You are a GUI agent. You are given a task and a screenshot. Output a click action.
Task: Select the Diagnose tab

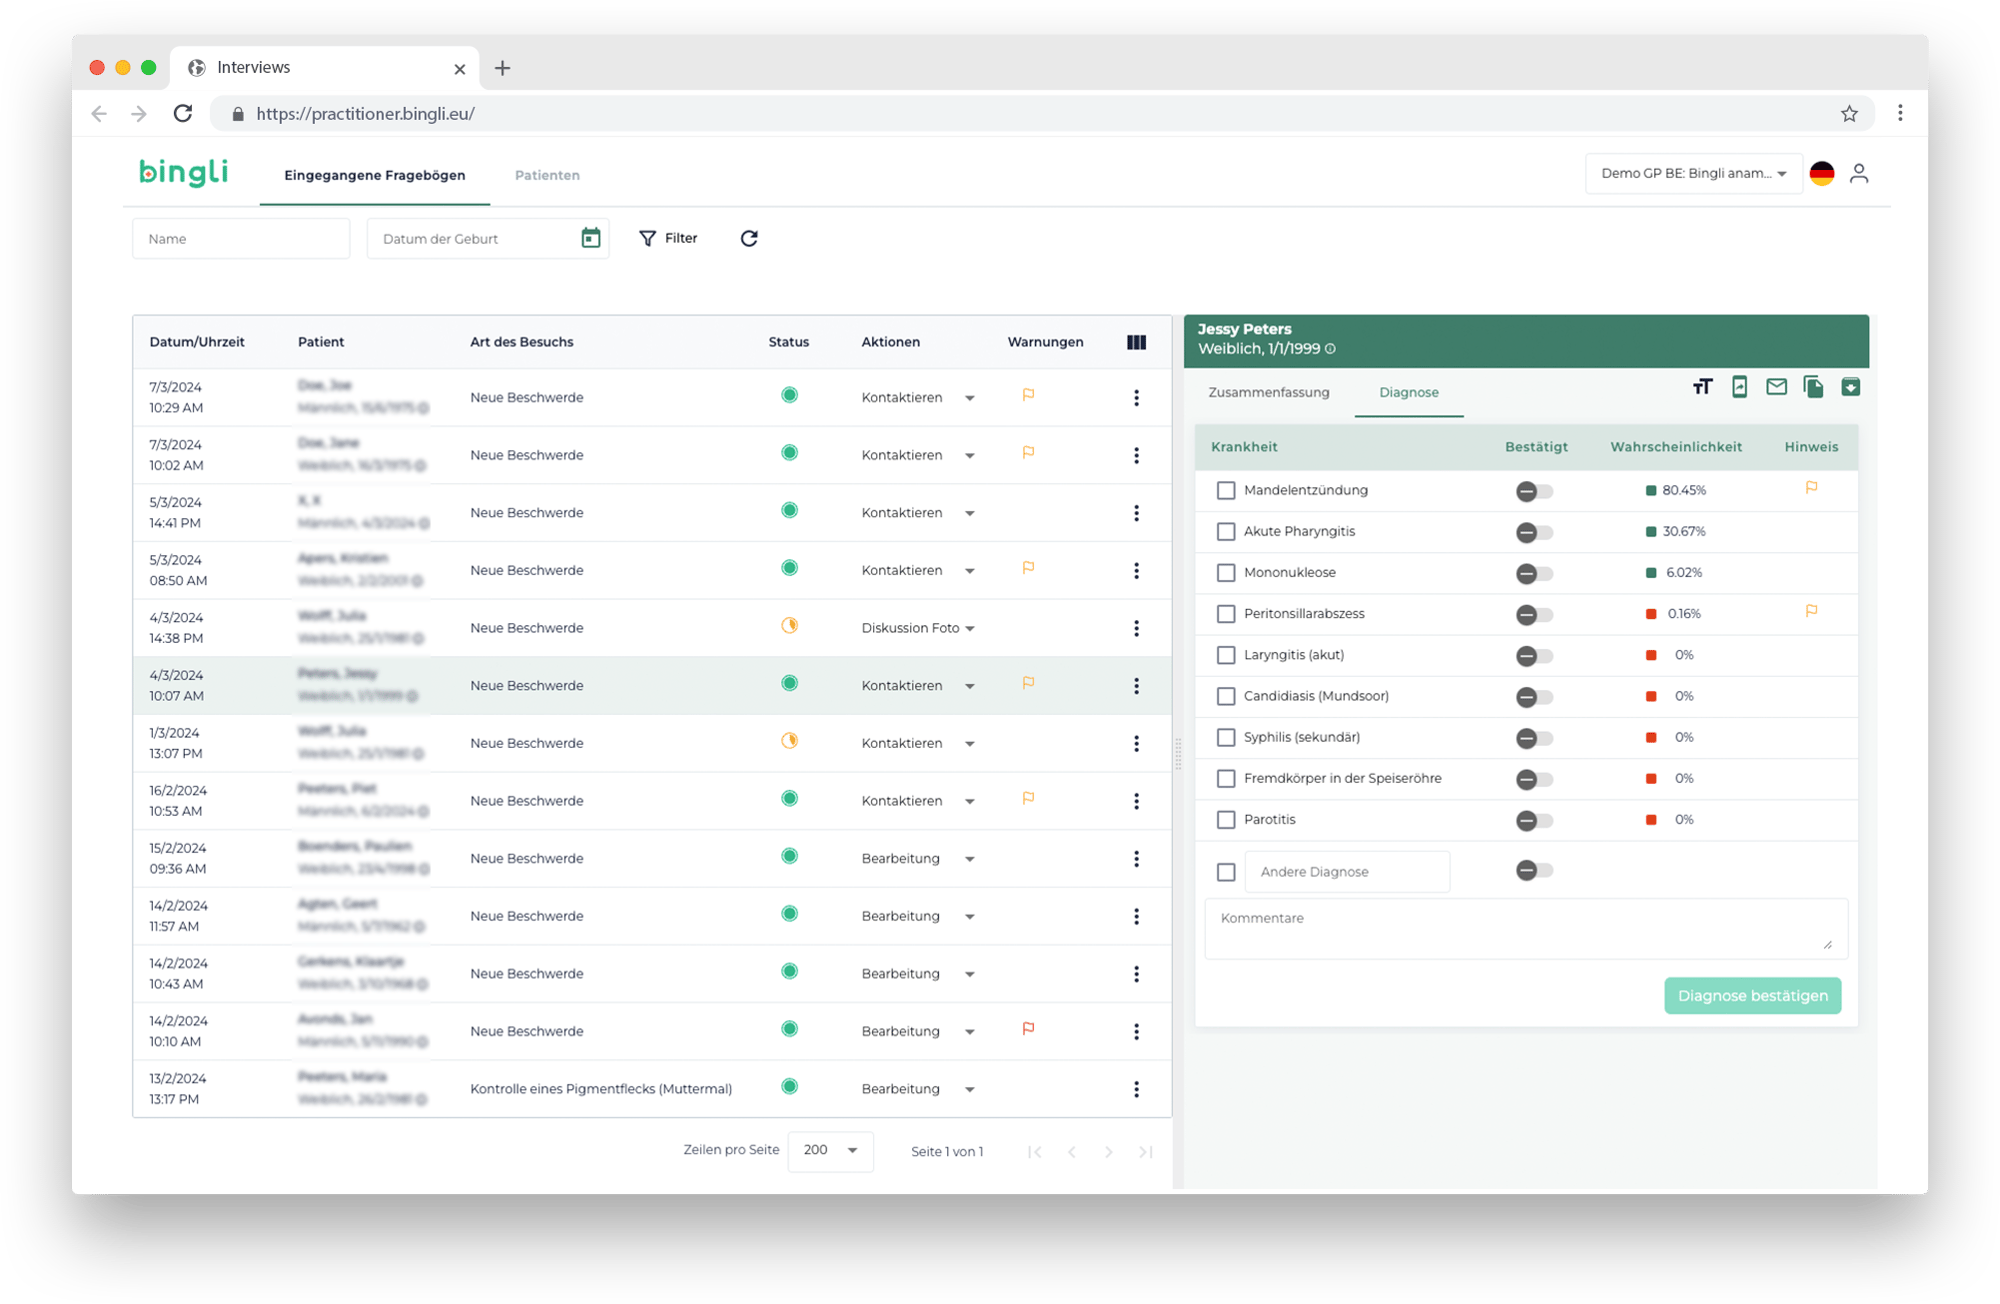click(x=1408, y=392)
